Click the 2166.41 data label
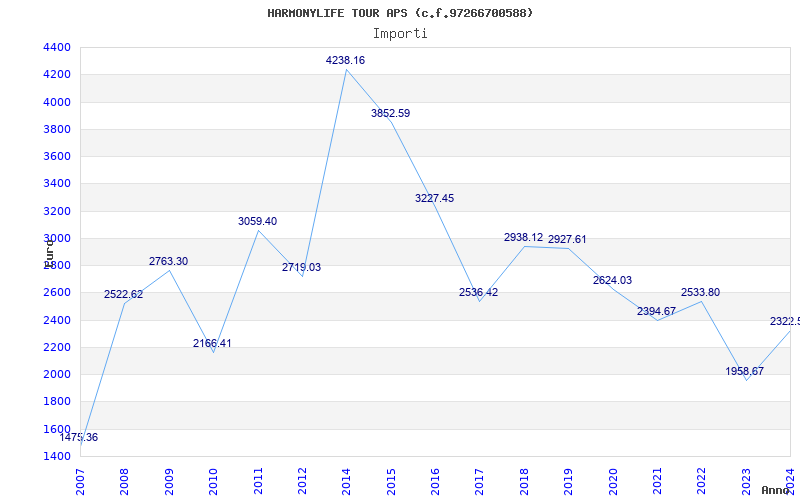Screen dimensions: 800x500 click(x=212, y=343)
